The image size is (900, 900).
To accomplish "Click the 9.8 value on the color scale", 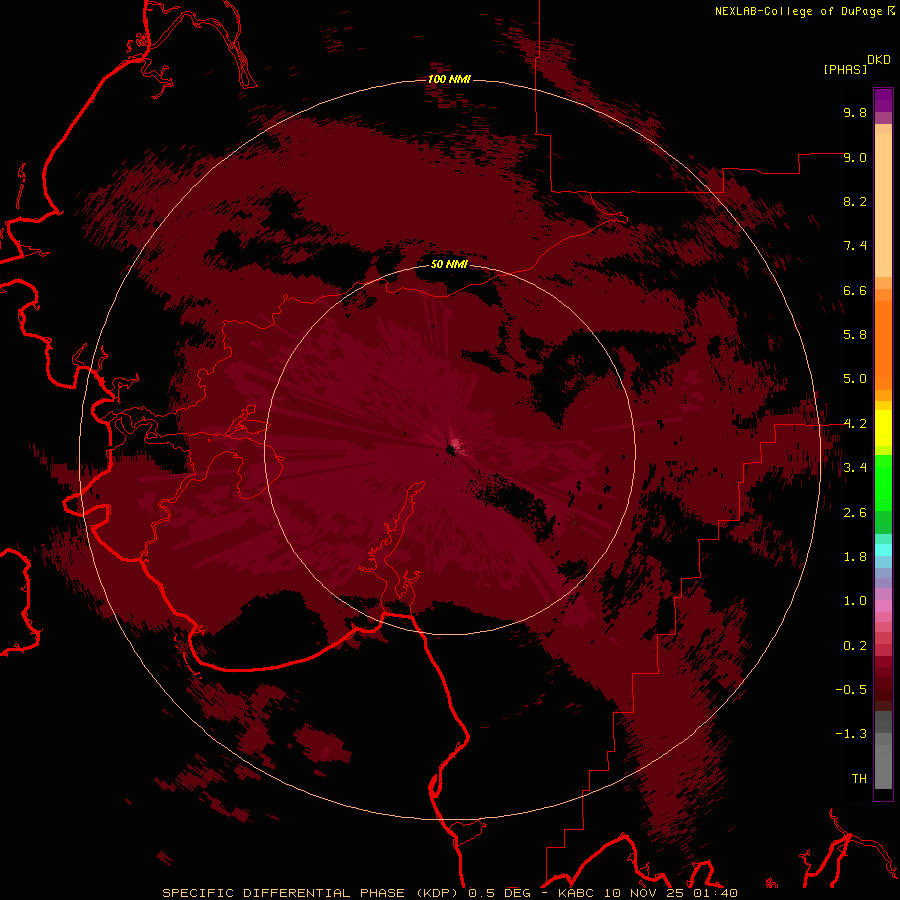I will (x=855, y=112).
